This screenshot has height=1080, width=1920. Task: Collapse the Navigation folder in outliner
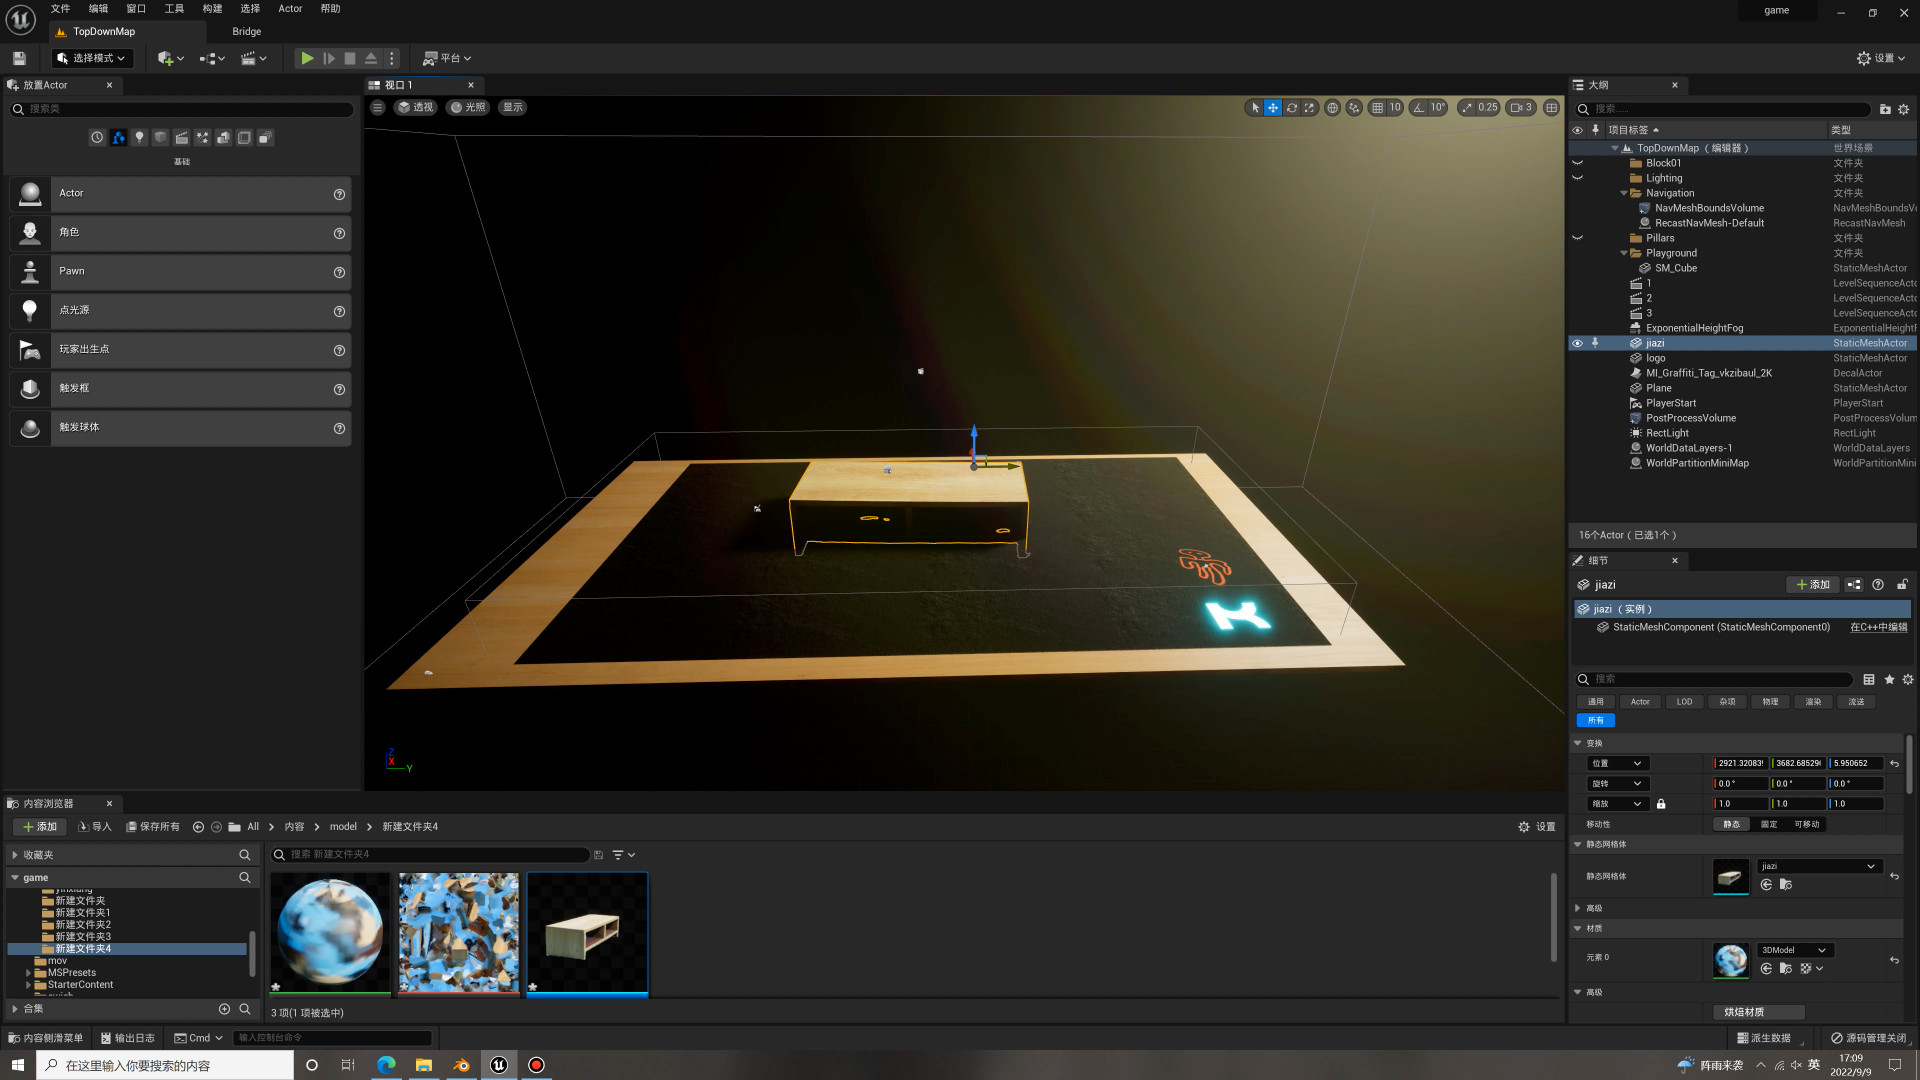click(x=1623, y=193)
